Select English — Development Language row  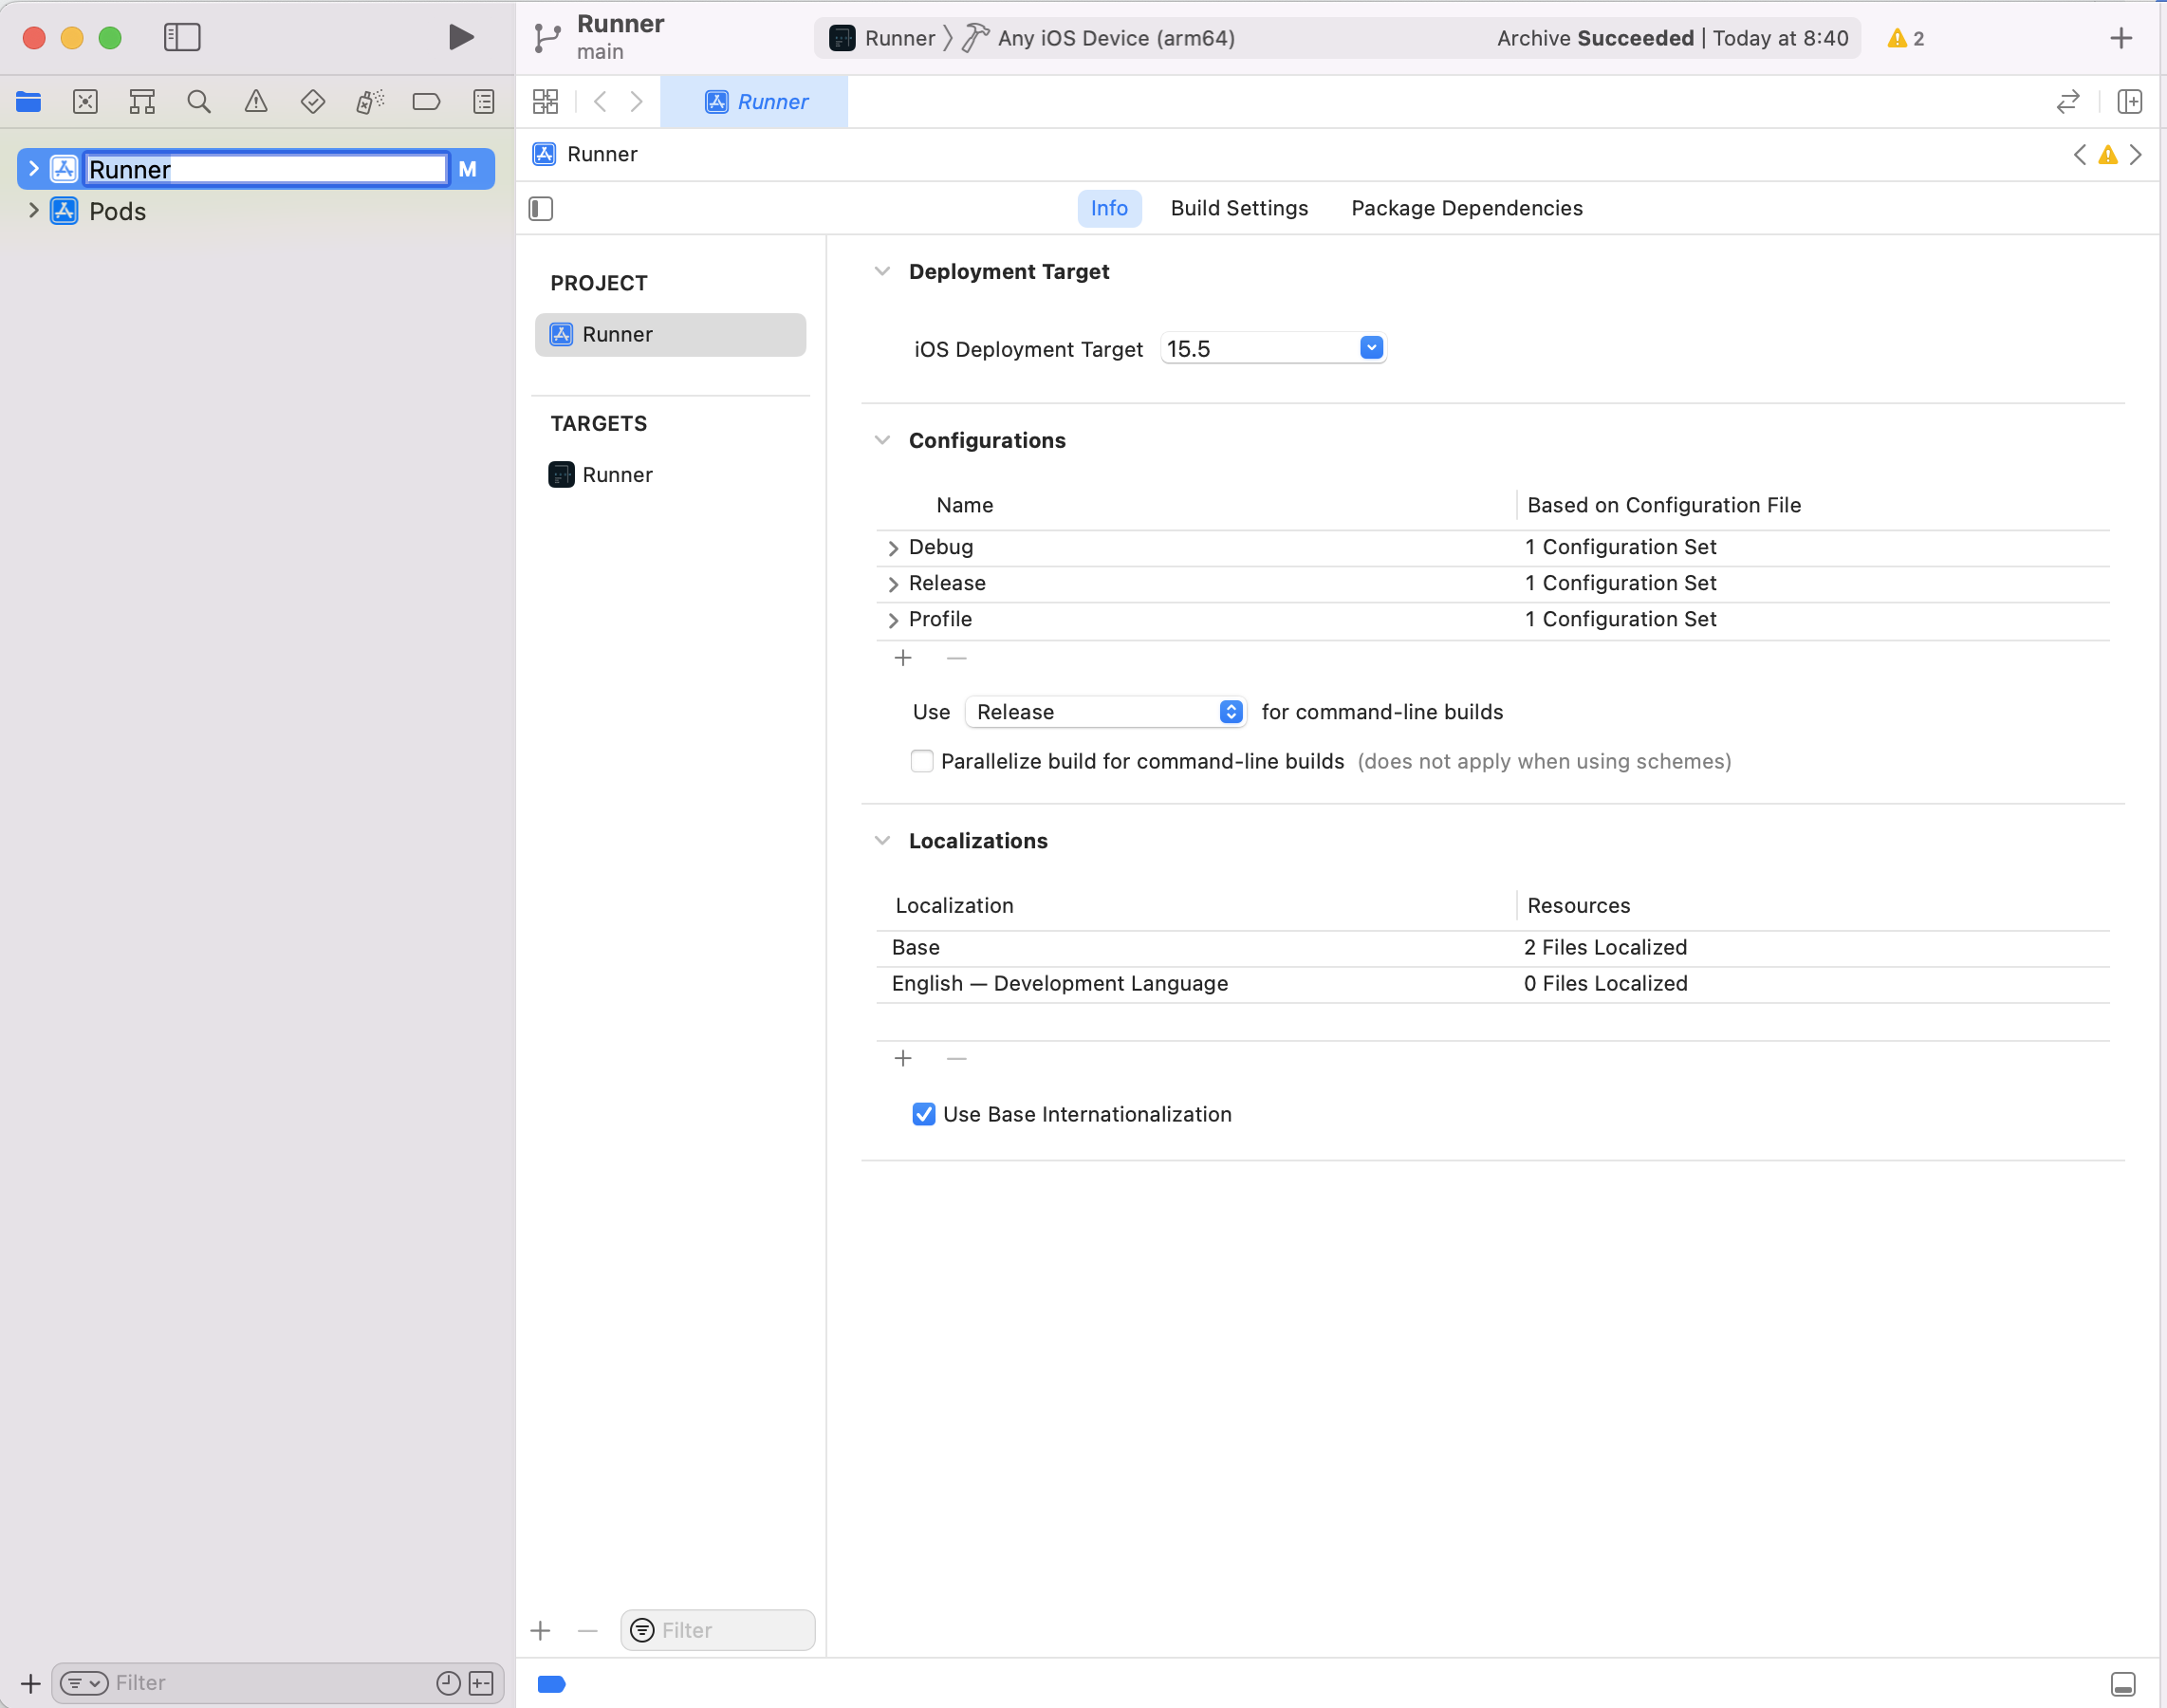(1492, 983)
